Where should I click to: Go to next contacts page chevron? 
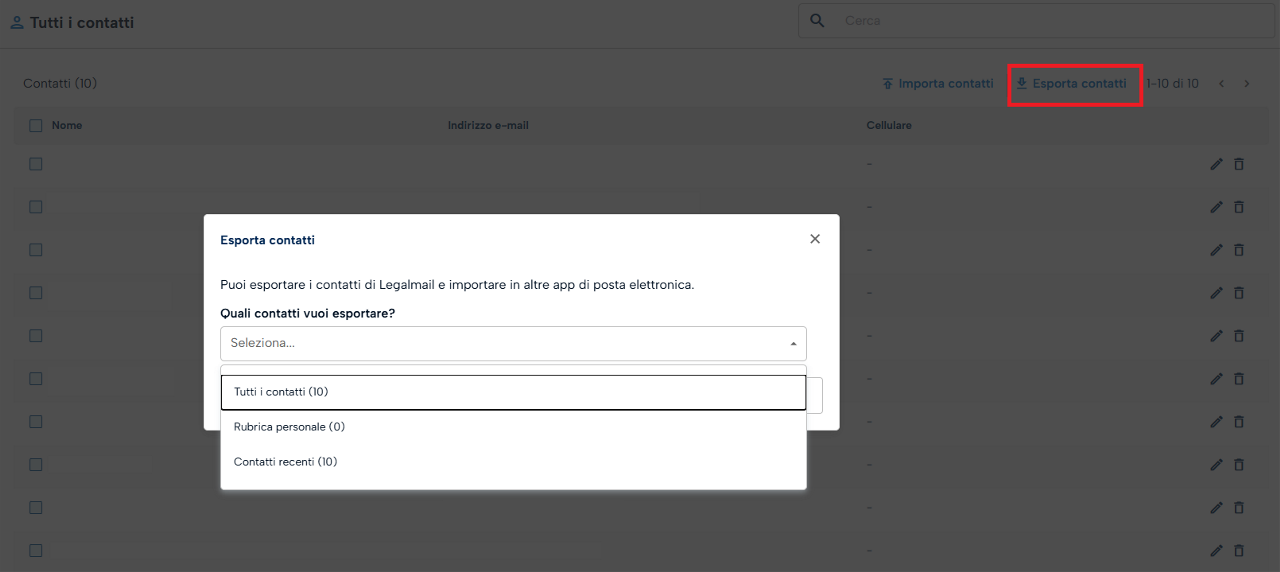pos(1246,84)
